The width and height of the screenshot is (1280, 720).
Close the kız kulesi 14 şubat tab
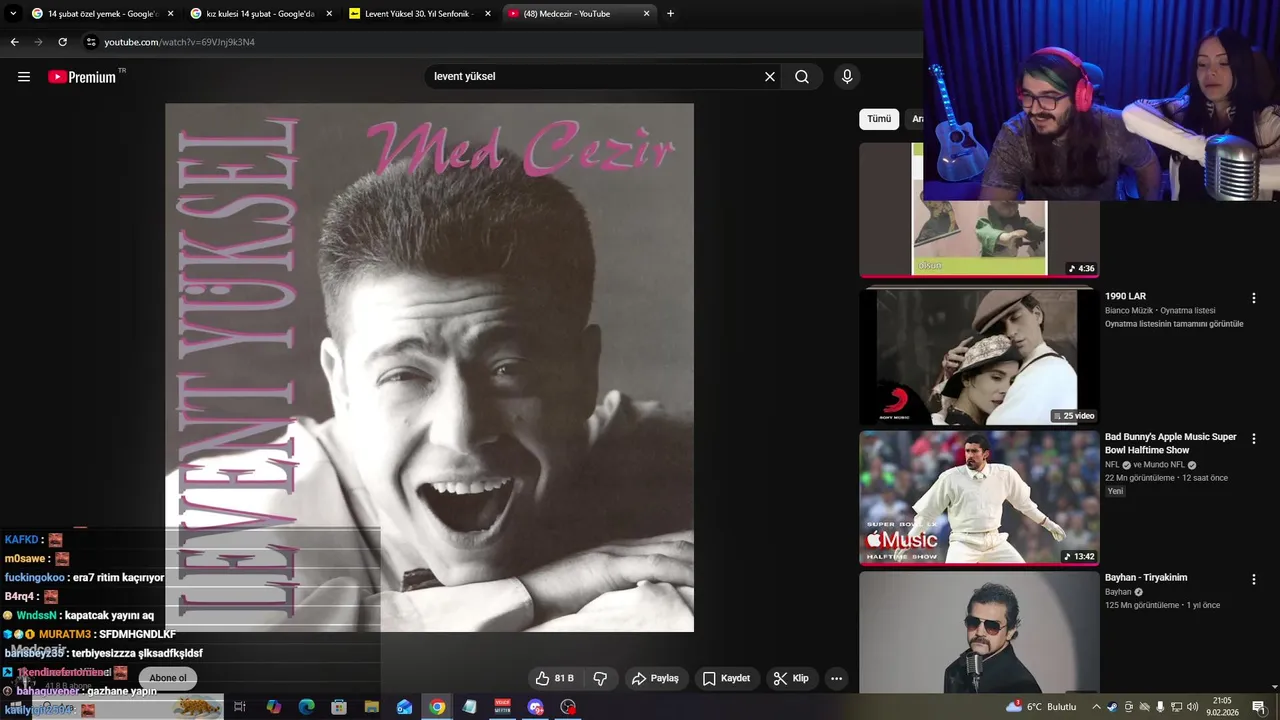329,14
